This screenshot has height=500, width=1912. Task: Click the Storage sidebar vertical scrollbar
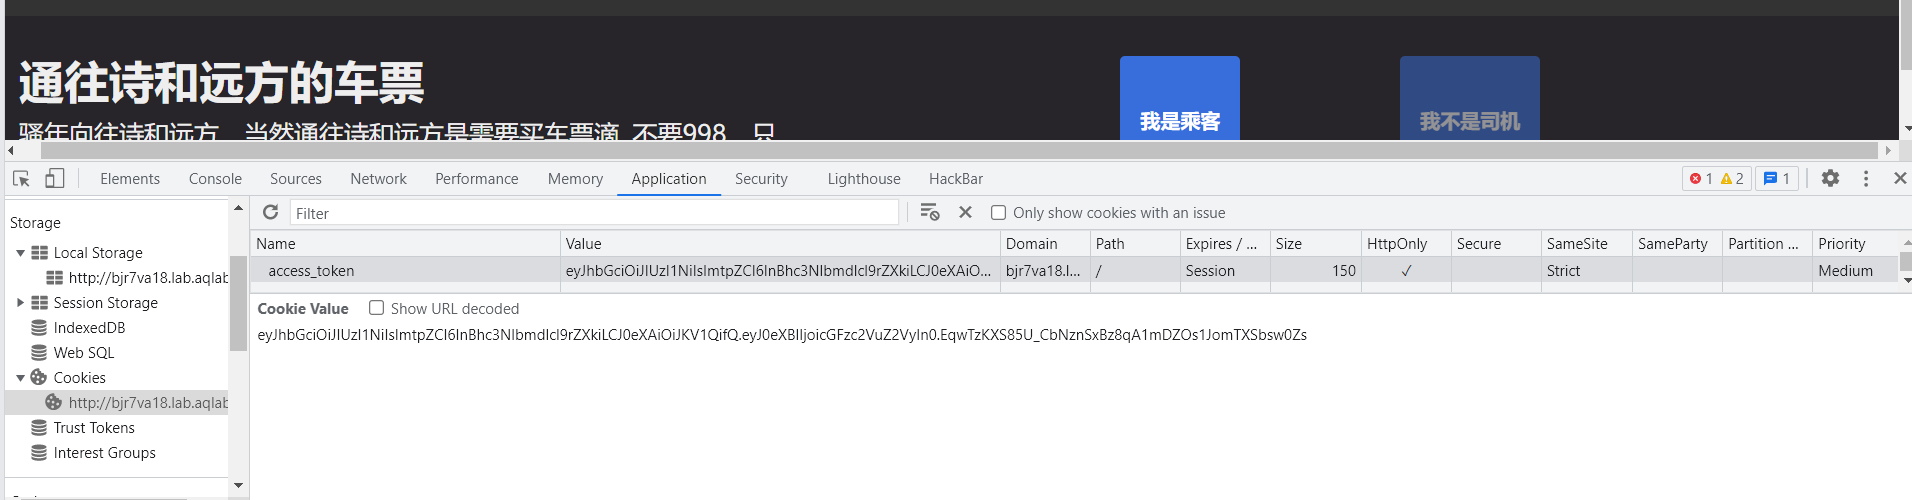pos(238,304)
